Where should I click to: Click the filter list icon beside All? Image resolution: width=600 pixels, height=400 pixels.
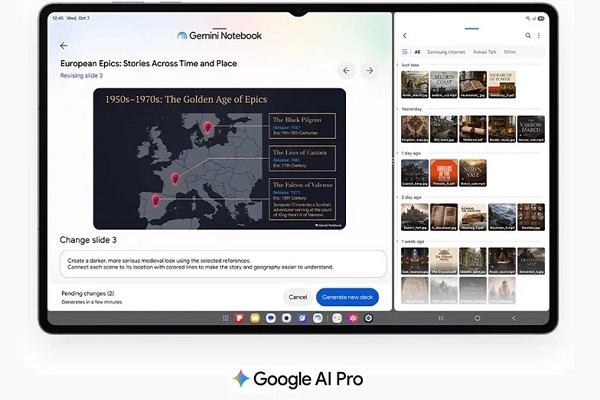coord(404,52)
